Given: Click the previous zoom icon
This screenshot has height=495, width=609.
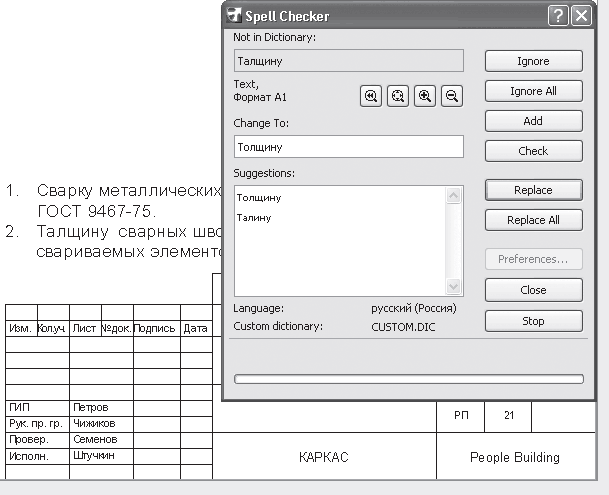Looking at the screenshot, I should (x=371, y=96).
